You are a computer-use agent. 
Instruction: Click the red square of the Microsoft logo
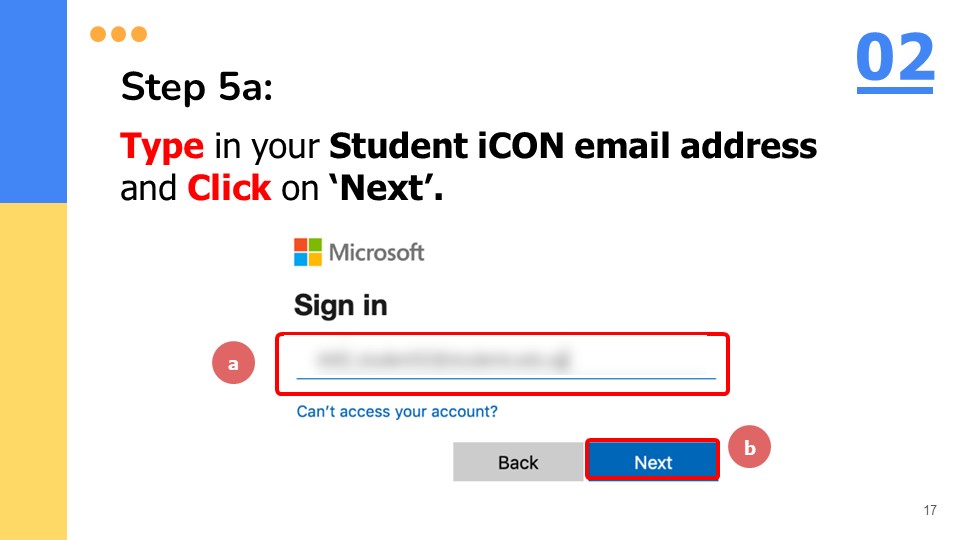pyautogui.click(x=301, y=245)
